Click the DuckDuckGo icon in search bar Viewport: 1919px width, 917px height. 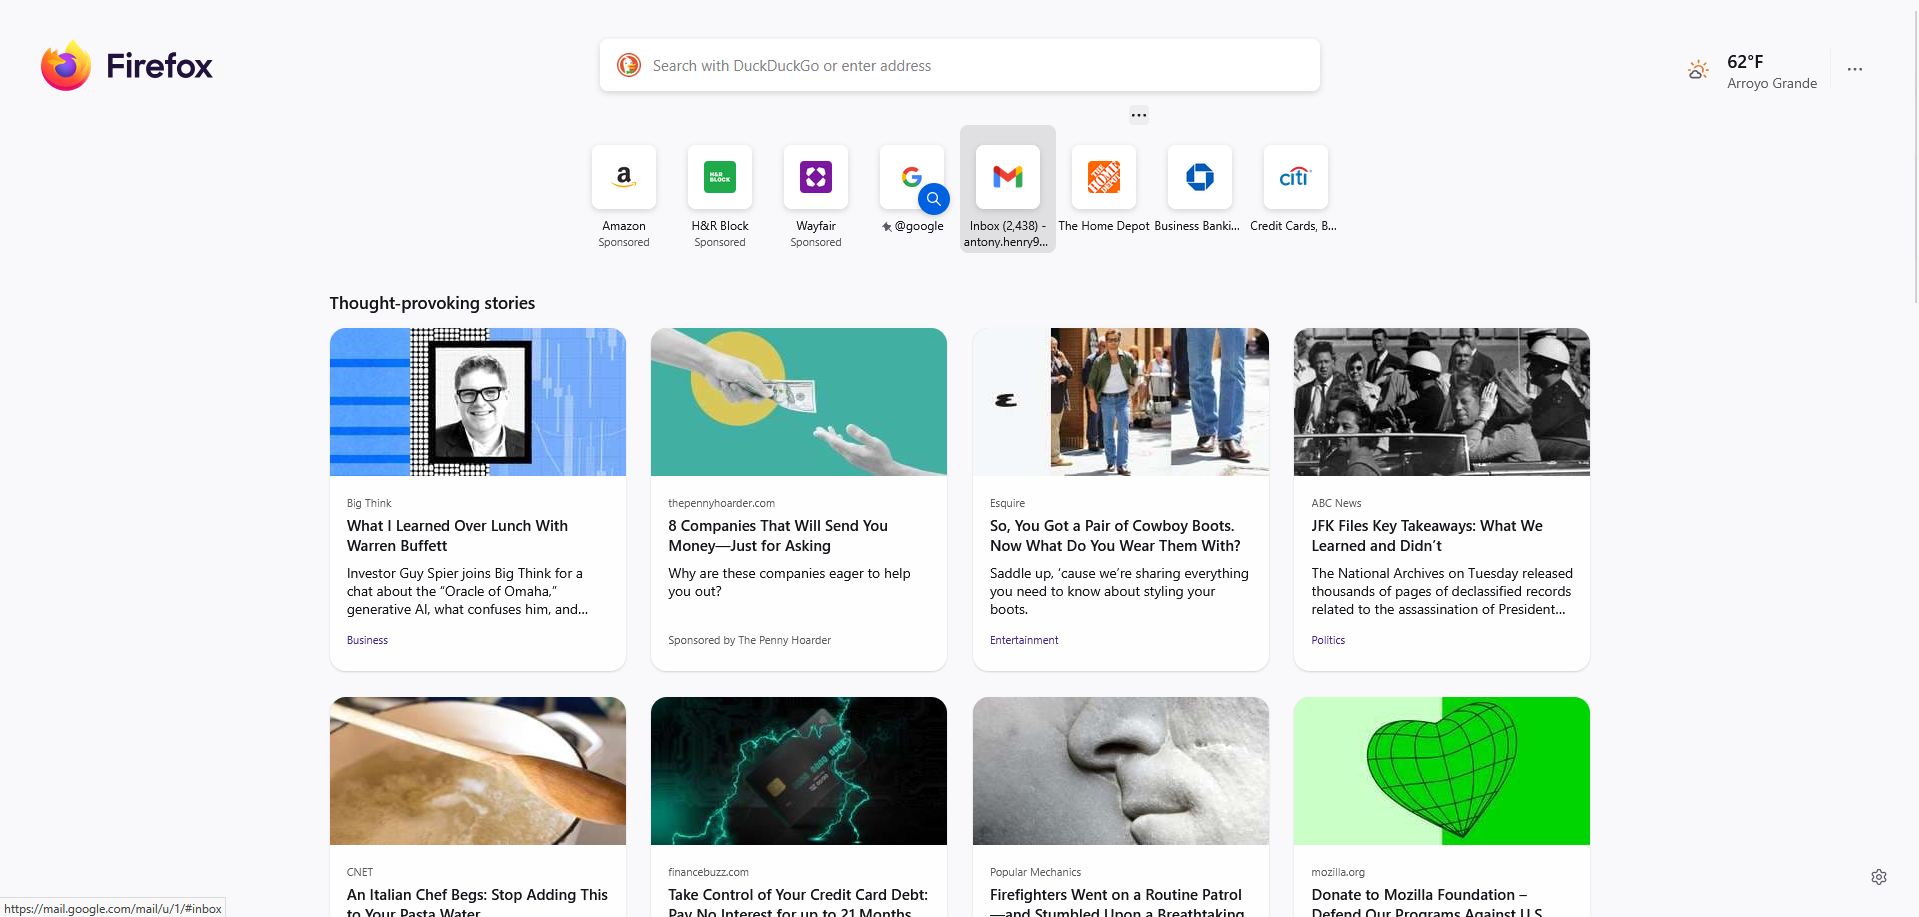pos(629,65)
